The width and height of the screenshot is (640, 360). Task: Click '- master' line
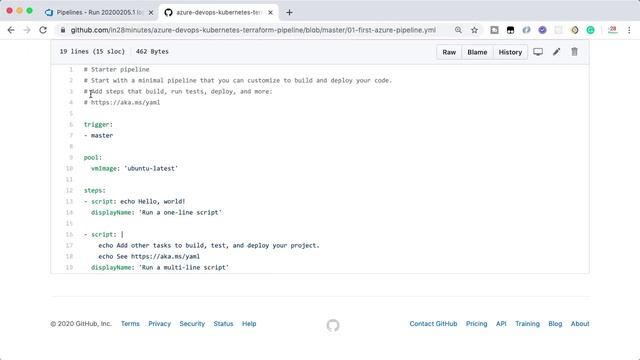coord(98,136)
